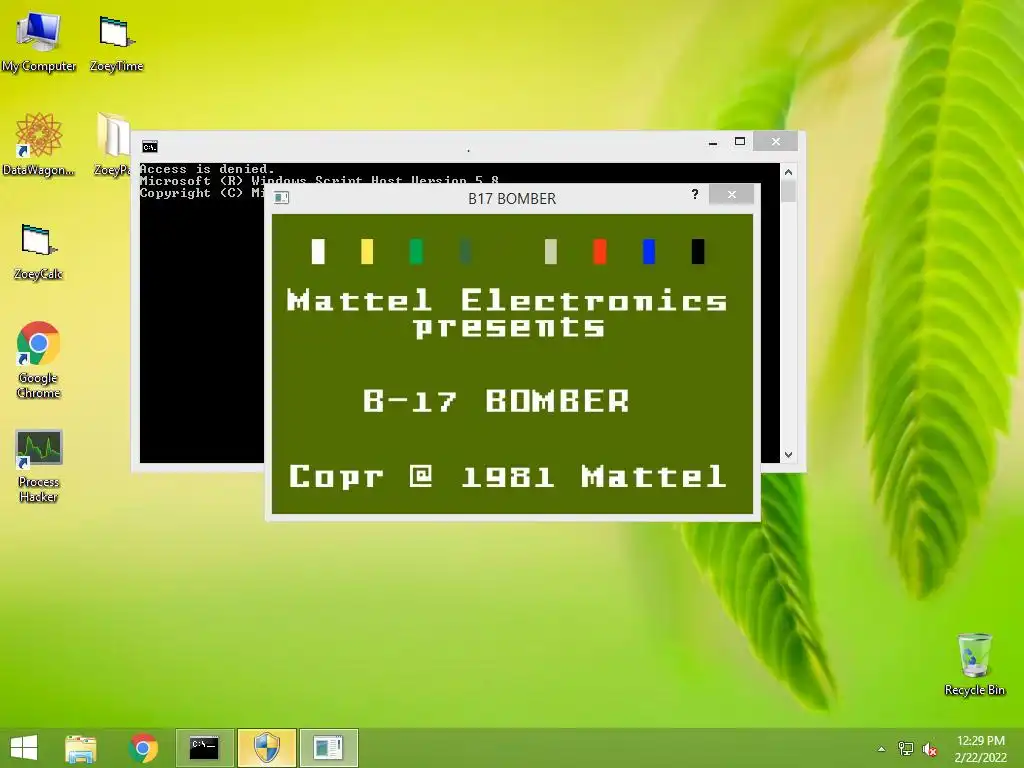The height and width of the screenshot is (768, 1024).
Task: Launch Google Chrome from the desktop
Action: pyautogui.click(x=39, y=359)
